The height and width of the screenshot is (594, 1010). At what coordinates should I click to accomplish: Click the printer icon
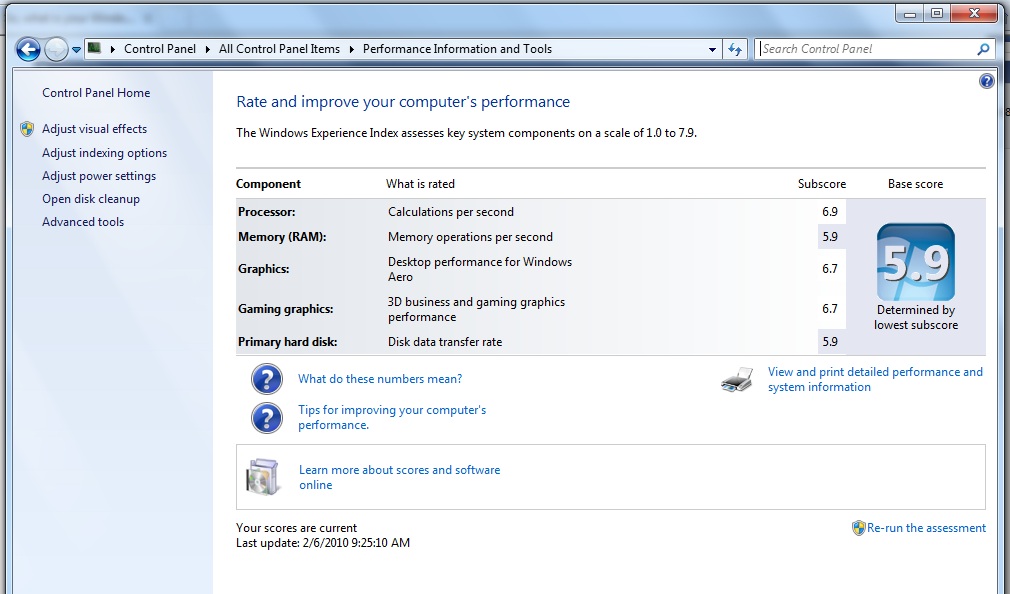(x=738, y=379)
